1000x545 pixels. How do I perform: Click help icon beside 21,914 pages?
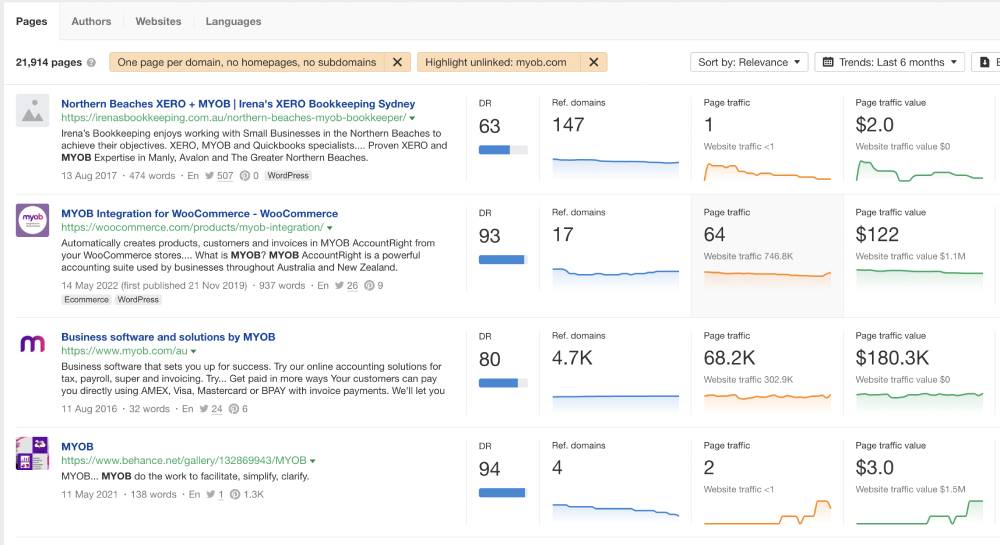tap(91, 62)
